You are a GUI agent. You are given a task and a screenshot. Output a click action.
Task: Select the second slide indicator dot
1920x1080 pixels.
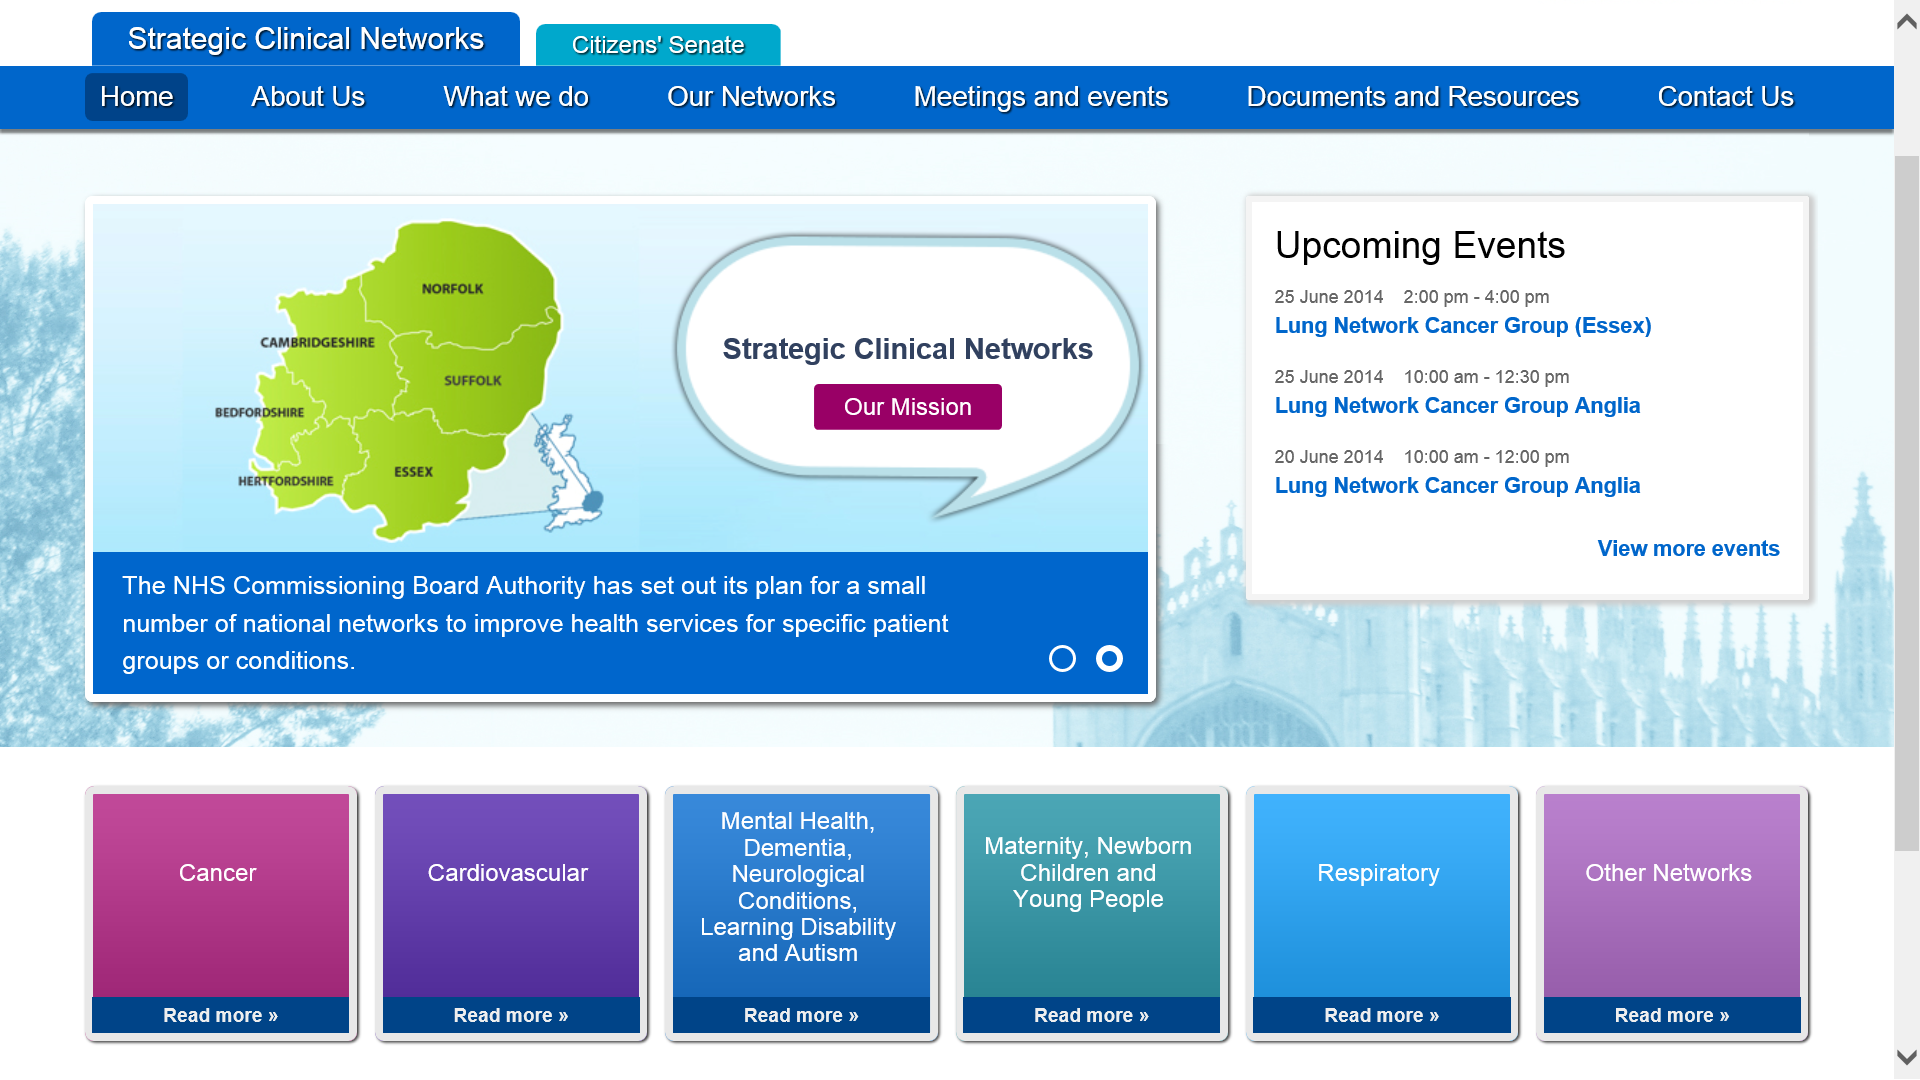(1109, 659)
